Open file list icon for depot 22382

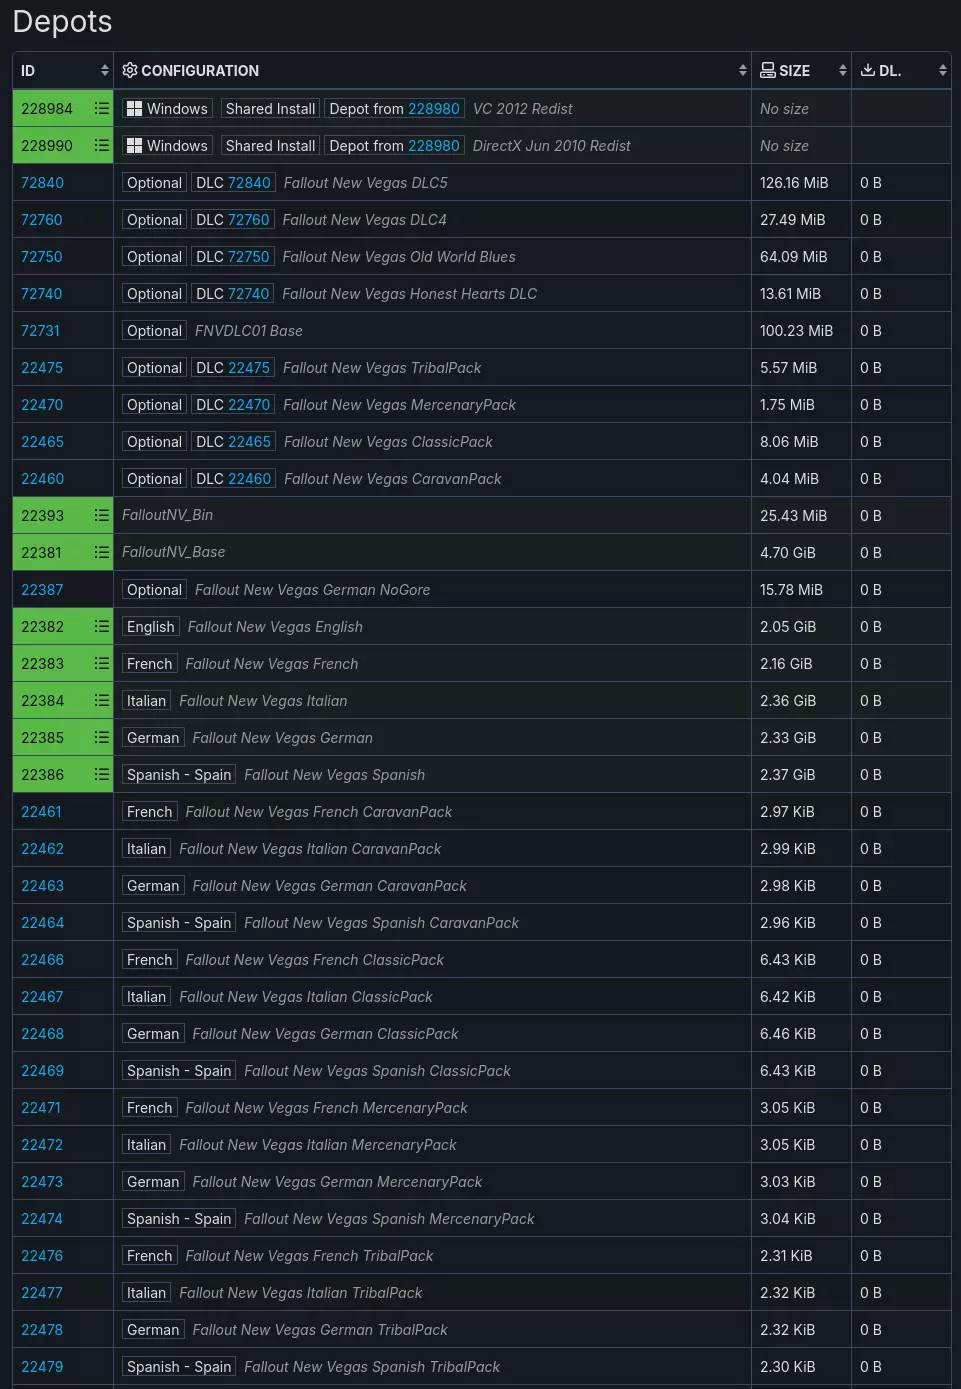pyautogui.click(x=101, y=626)
